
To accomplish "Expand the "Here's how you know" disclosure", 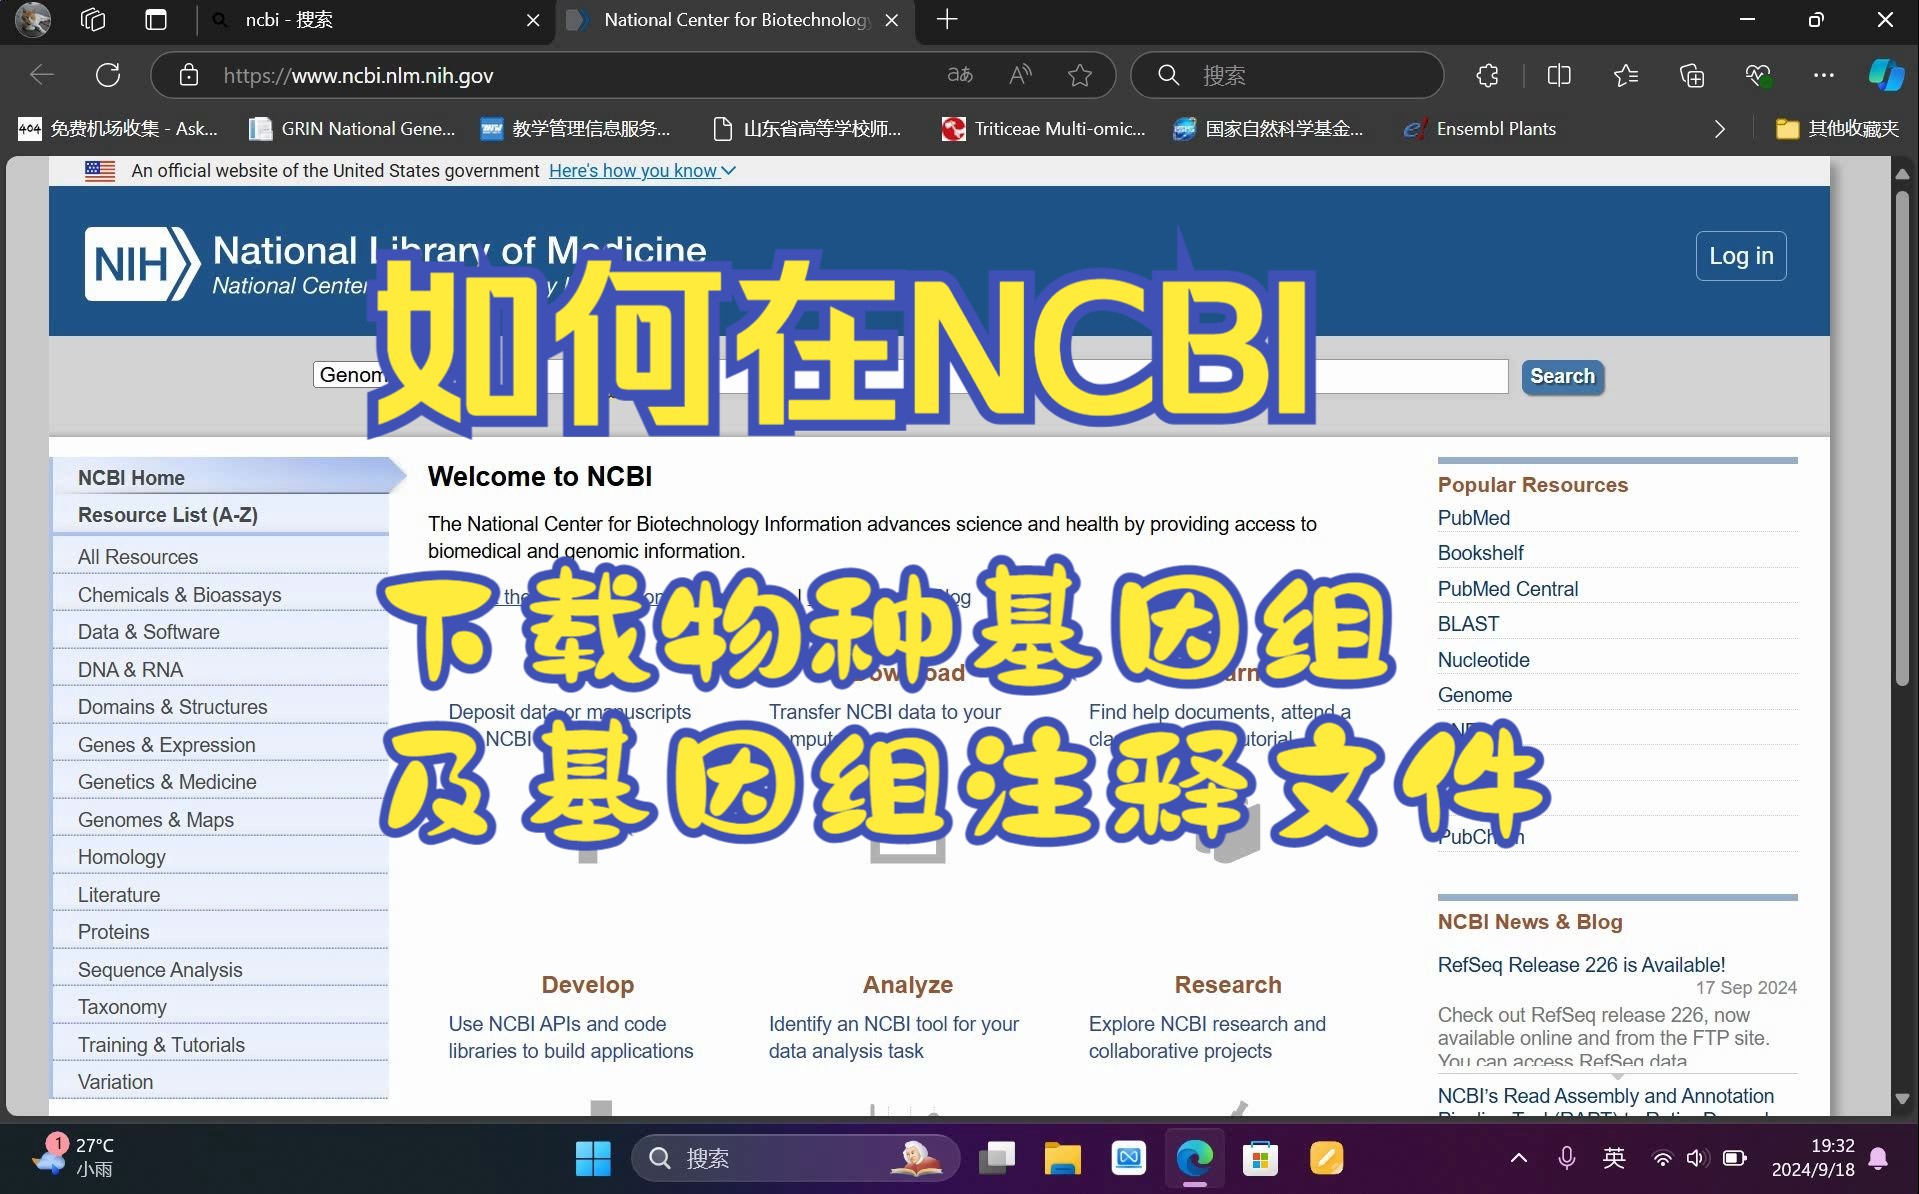I will 641,170.
